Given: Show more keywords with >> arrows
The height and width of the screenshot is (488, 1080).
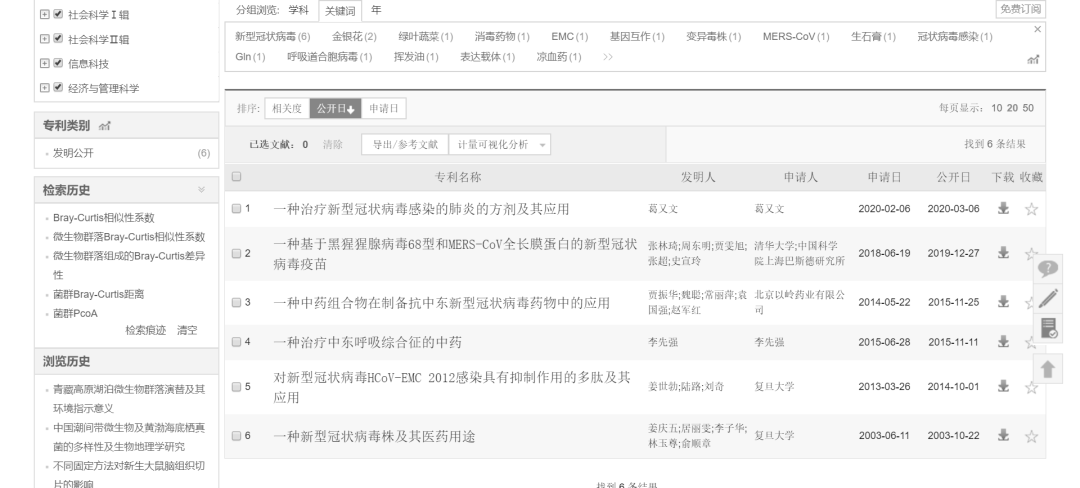Looking at the screenshot, I should pyautogui.click(x=608, y=57).
